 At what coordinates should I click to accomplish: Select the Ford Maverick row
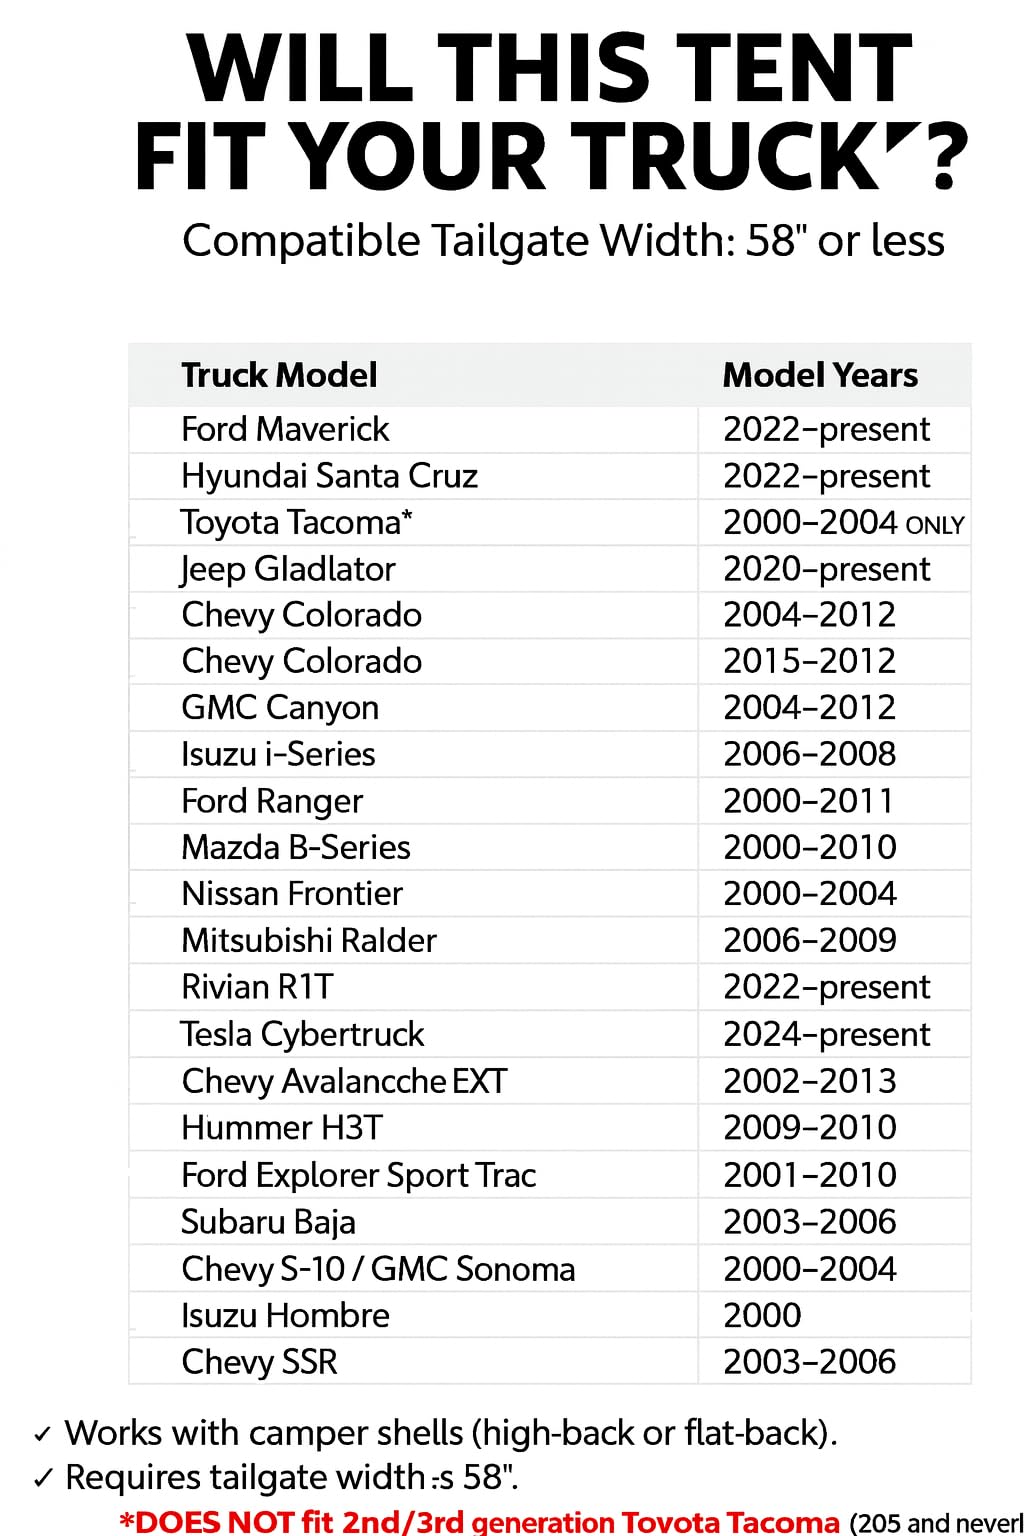click(285, 429)
